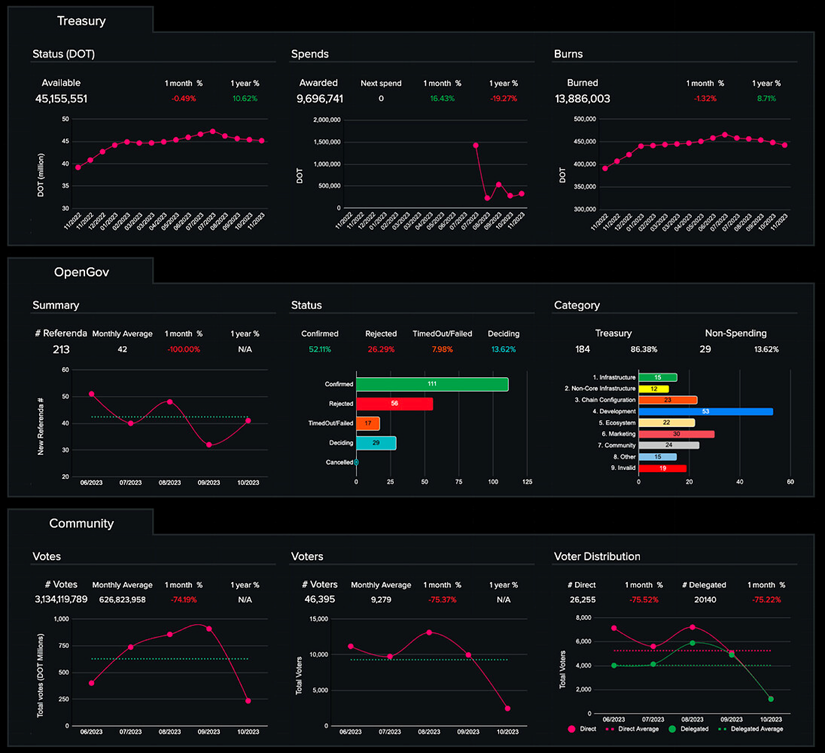
Task: Click the TimedOut/Failed percentage 7.98%
Action: [x=442, y=349]
